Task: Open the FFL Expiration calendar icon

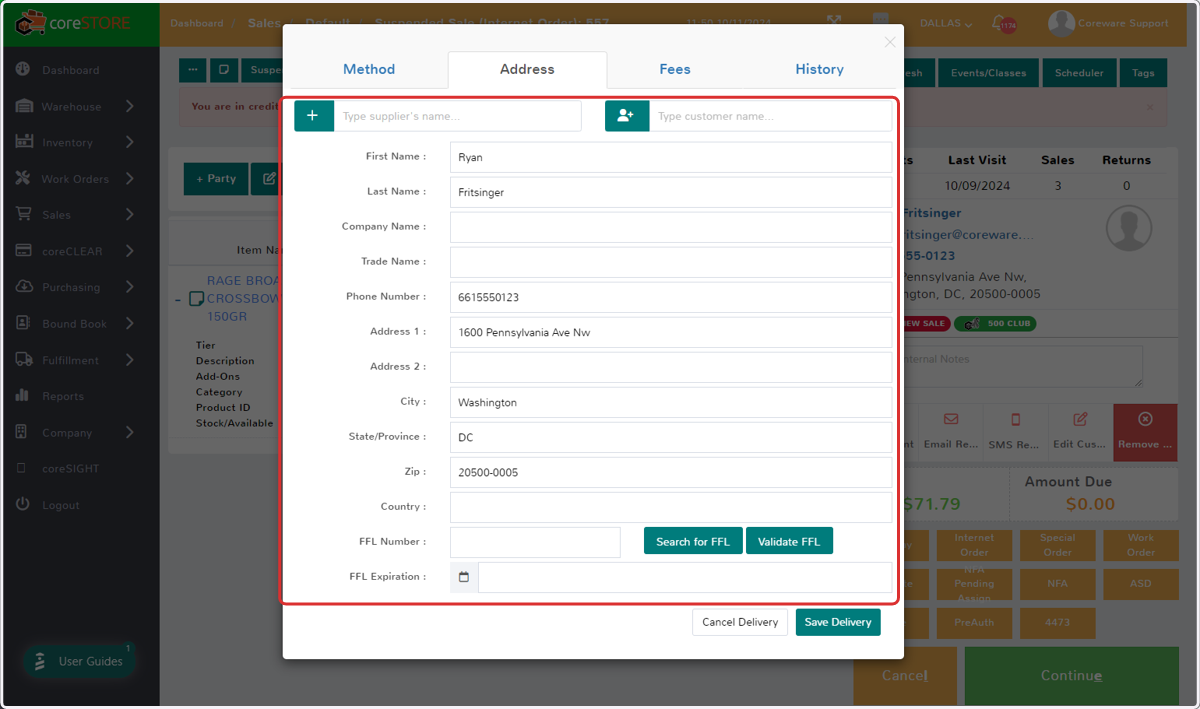Action: click(464, 577)
